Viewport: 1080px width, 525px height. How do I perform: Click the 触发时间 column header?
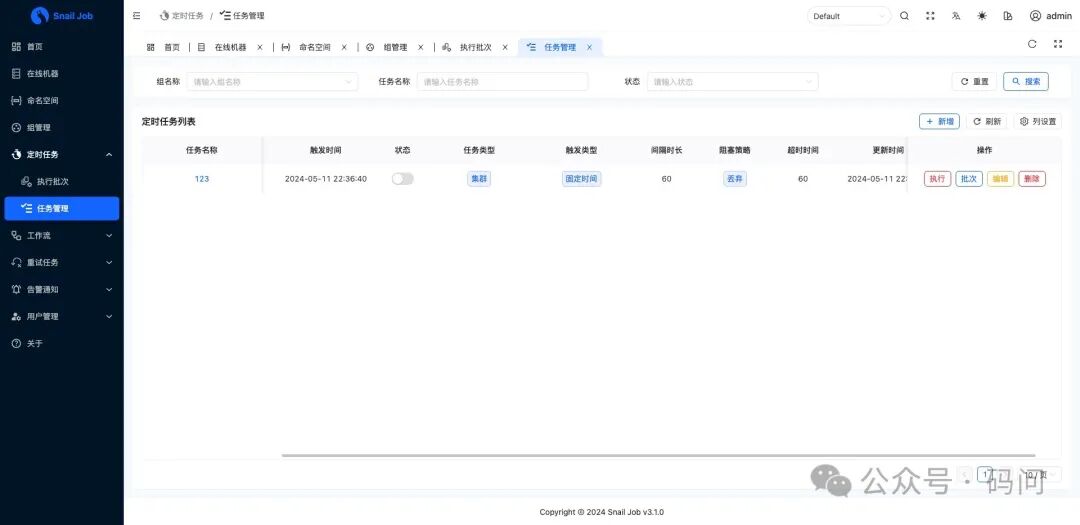pos(326,150)
